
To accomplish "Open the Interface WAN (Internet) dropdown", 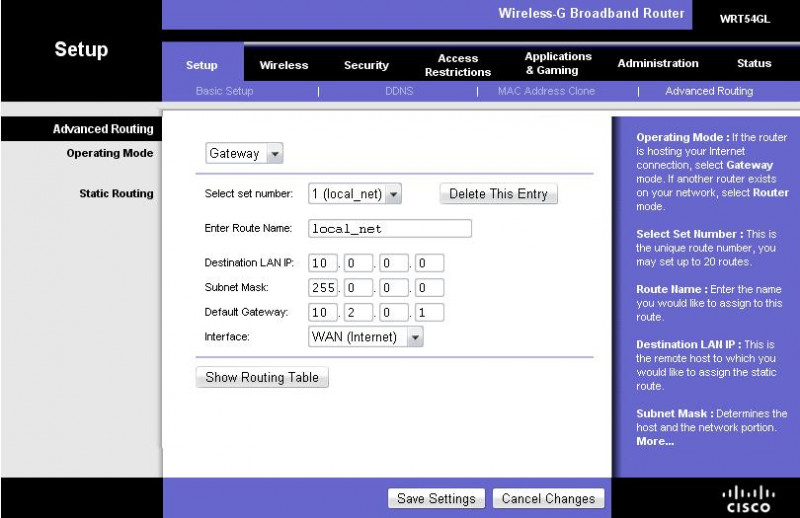I will pos(365,337).
